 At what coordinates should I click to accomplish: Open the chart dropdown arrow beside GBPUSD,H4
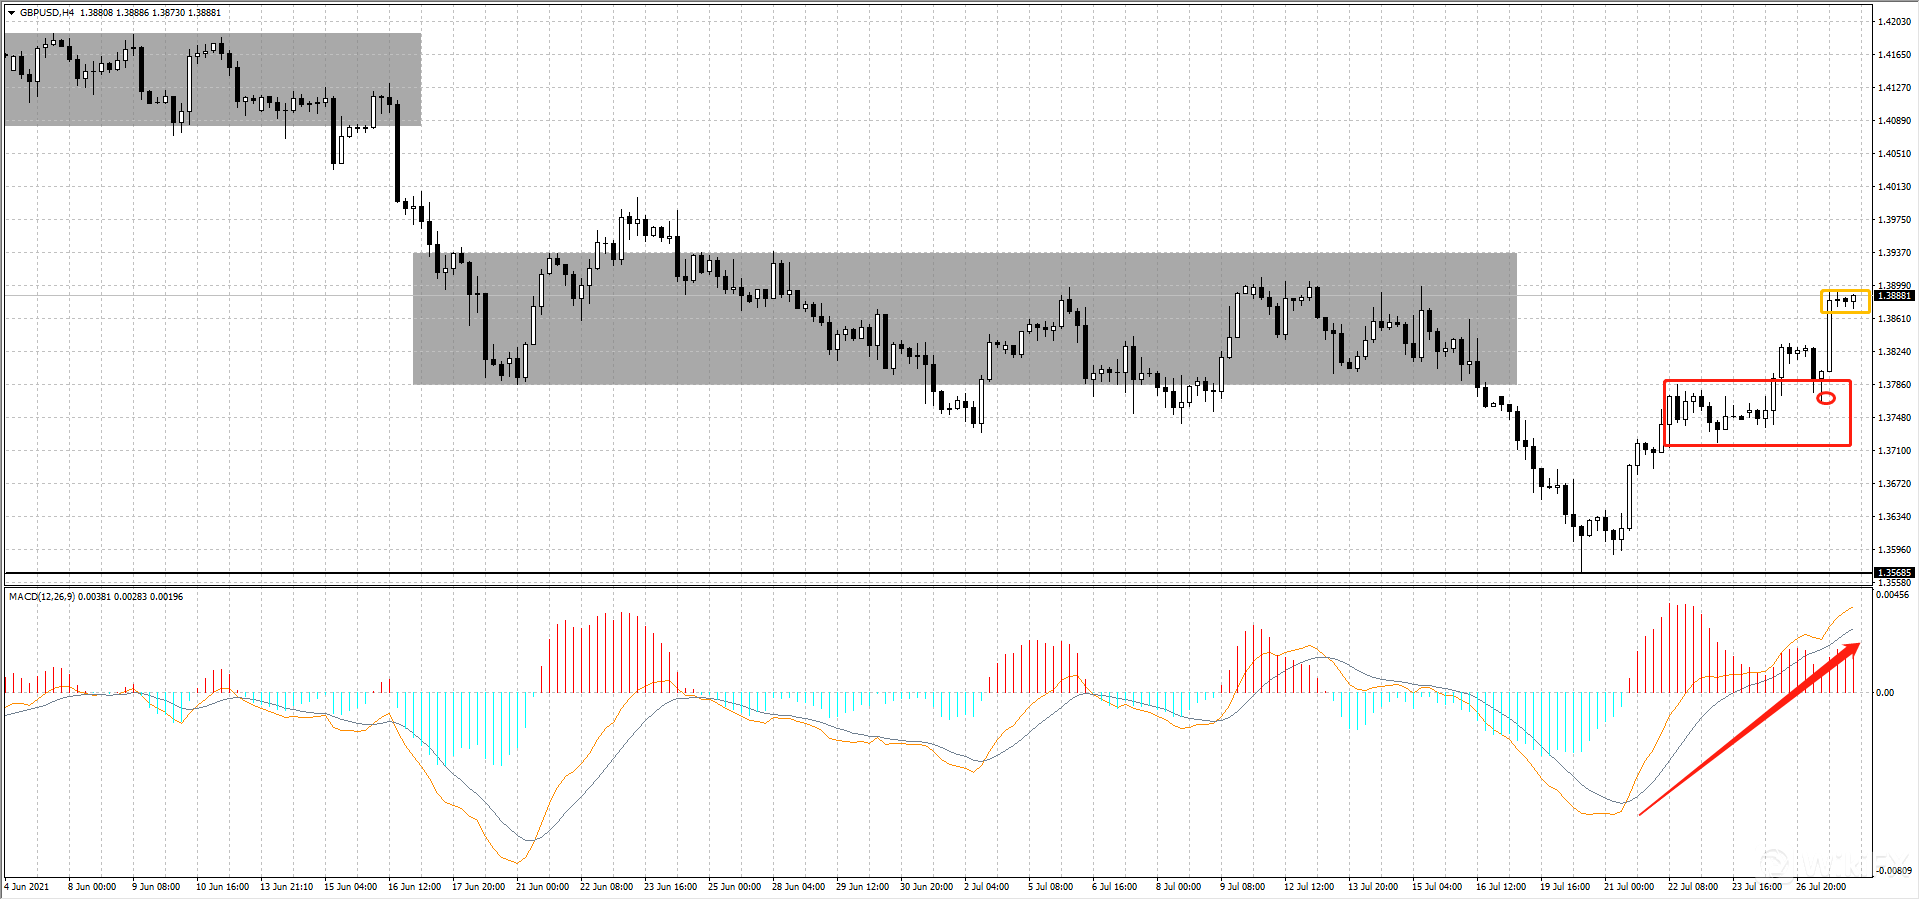(11, 13)
